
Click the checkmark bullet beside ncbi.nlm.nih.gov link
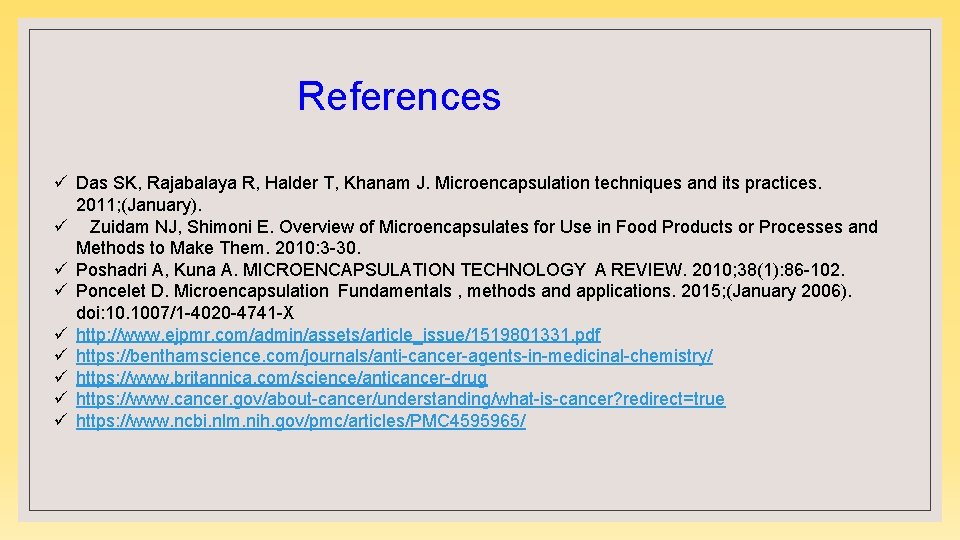click(60, 420)
